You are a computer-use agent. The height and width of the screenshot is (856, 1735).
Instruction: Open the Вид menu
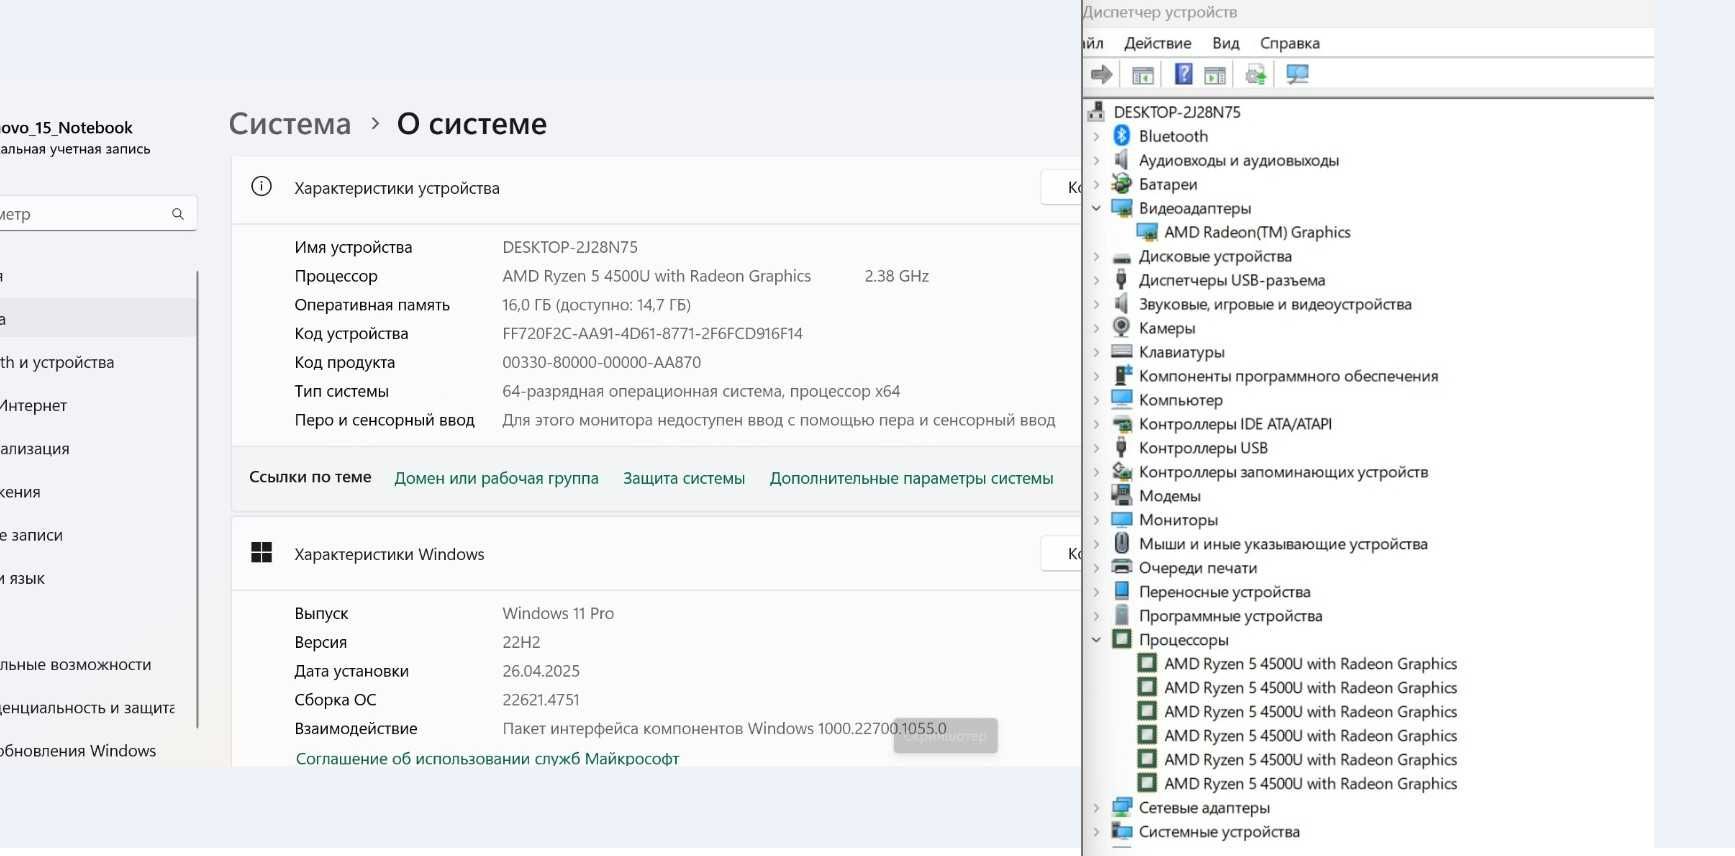click(x=1225, y=43)
